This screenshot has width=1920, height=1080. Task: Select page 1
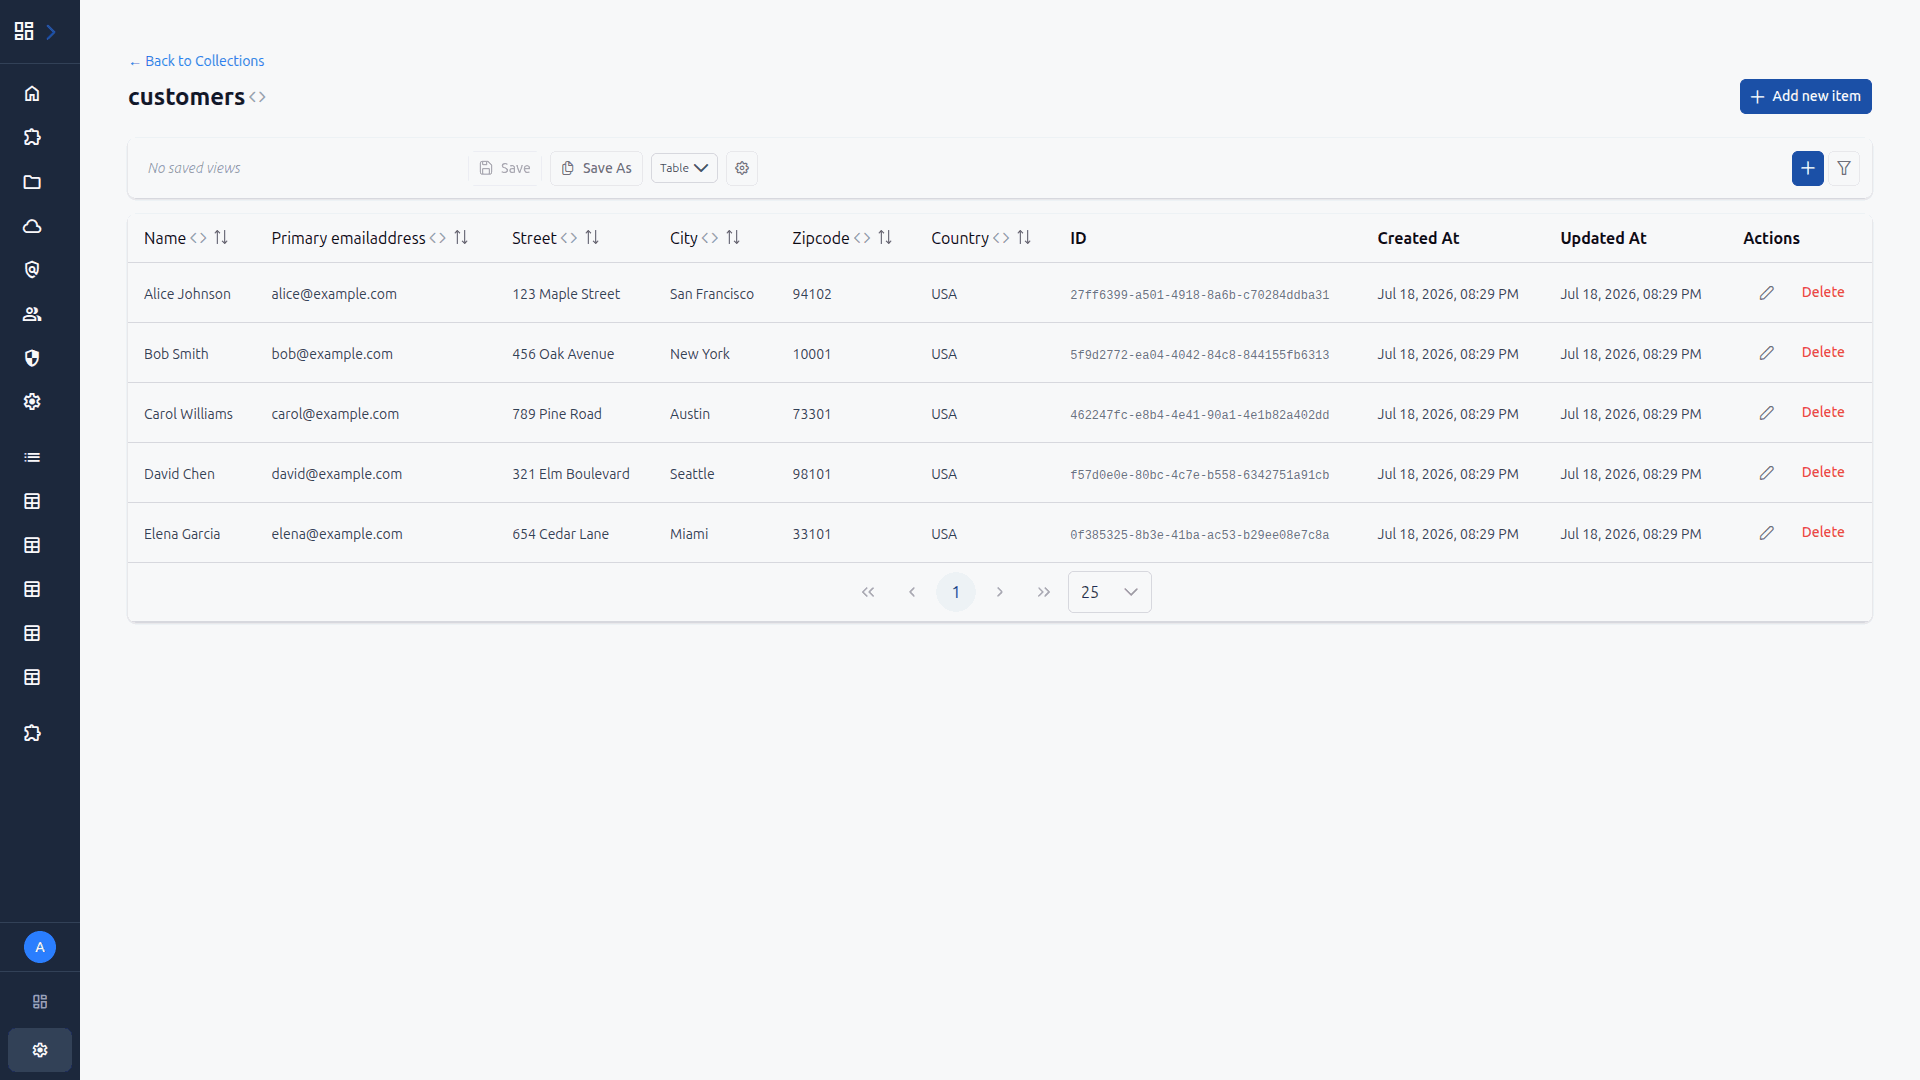[956, 592]
